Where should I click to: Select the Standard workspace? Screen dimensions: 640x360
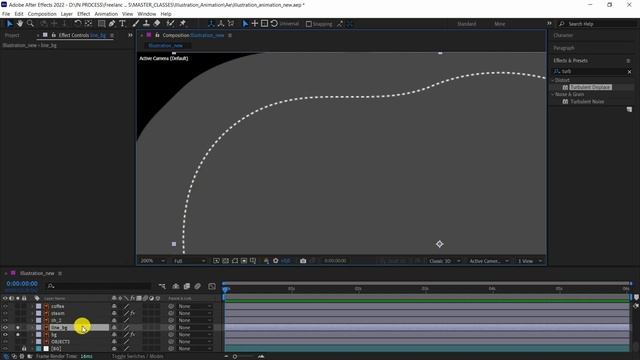coord(467,24)
